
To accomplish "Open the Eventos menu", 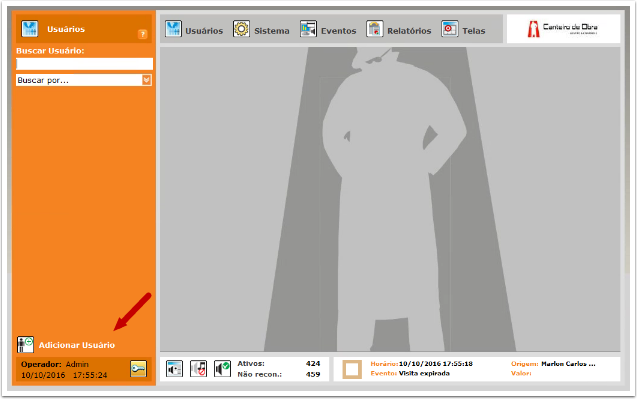I will coord(328,30).
